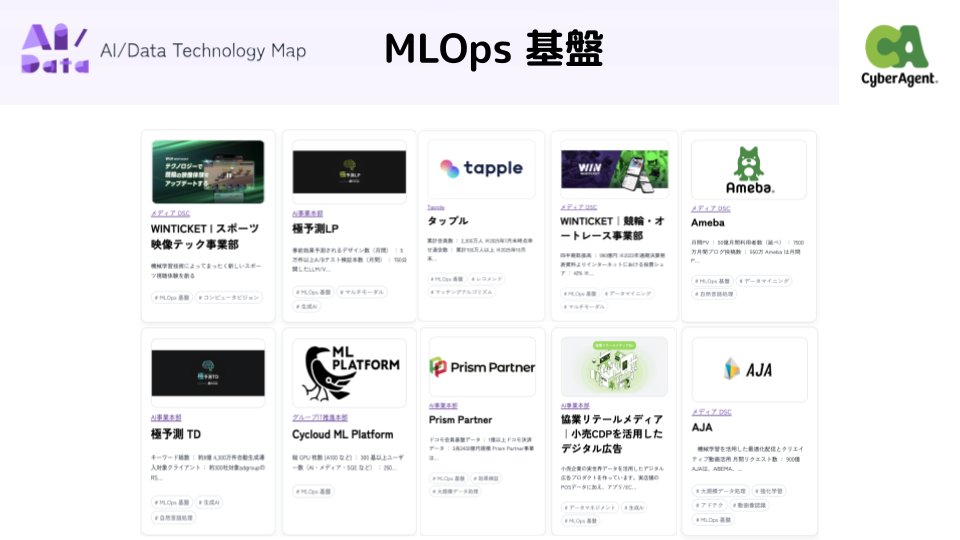Open the AJA logo thumbnail
This screenshot has width=960, height=540.
coord(749,369)
